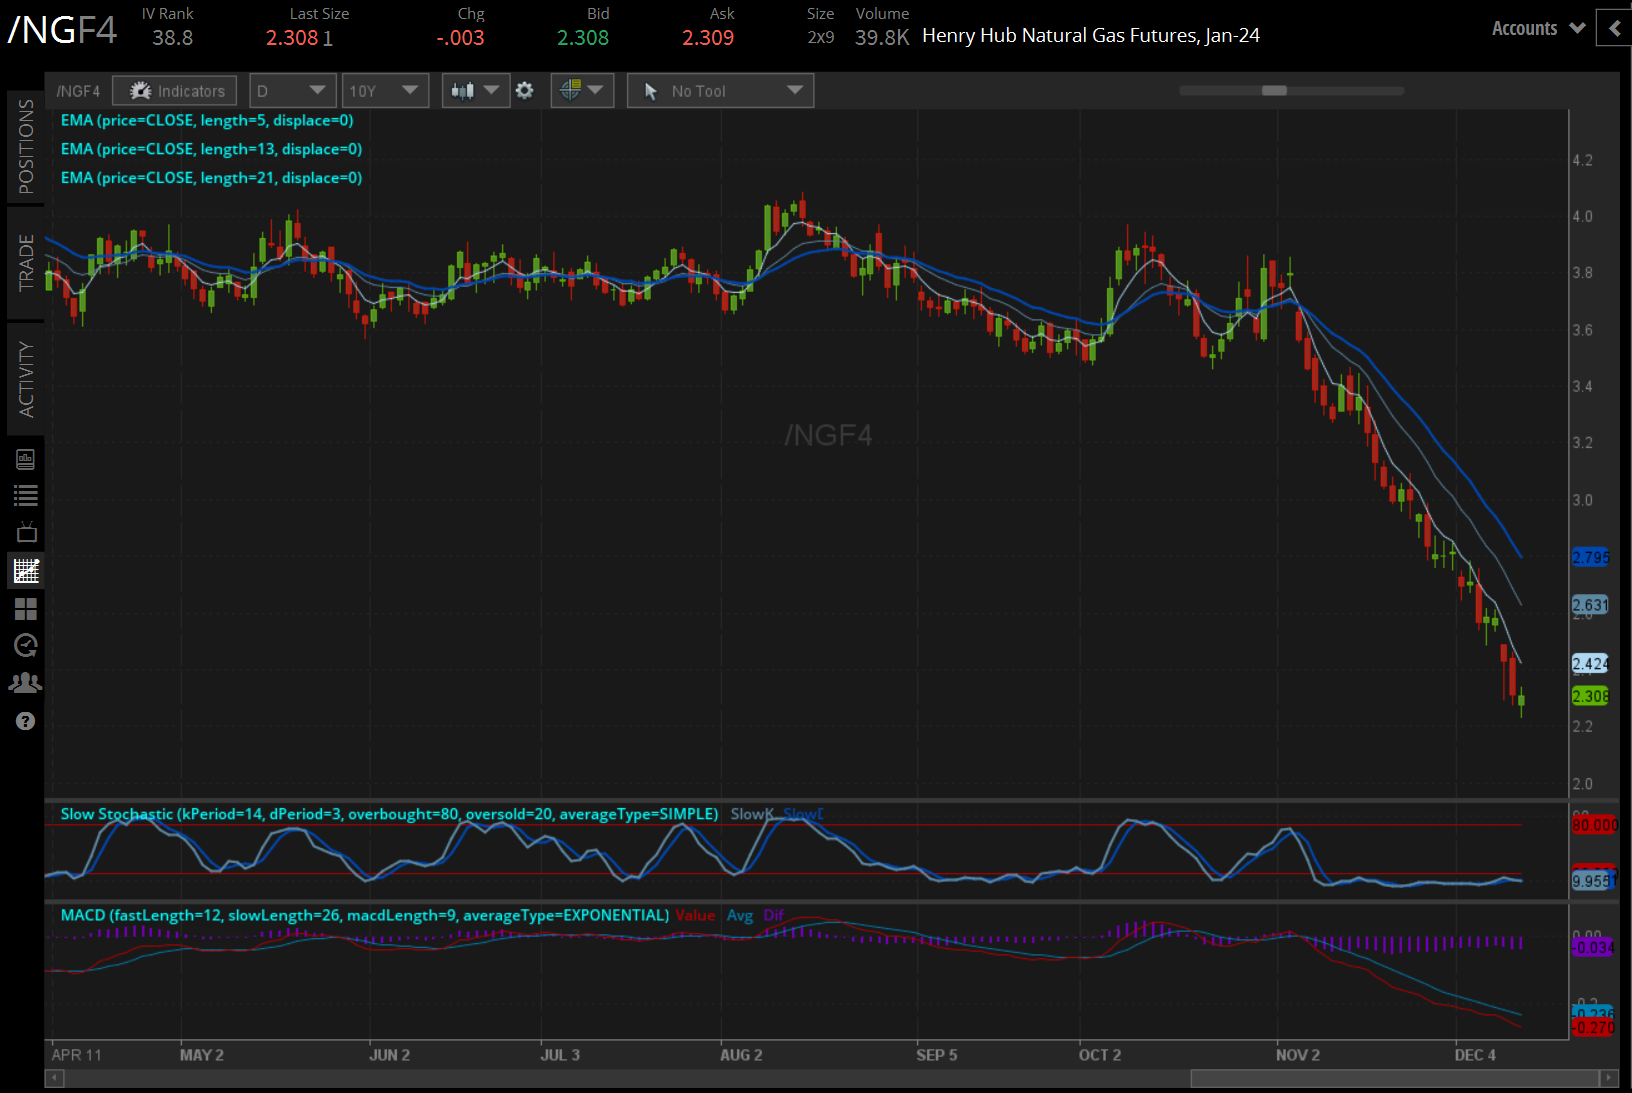Open the Indicators settings
1632x1093 pixels.
(175, 91)
